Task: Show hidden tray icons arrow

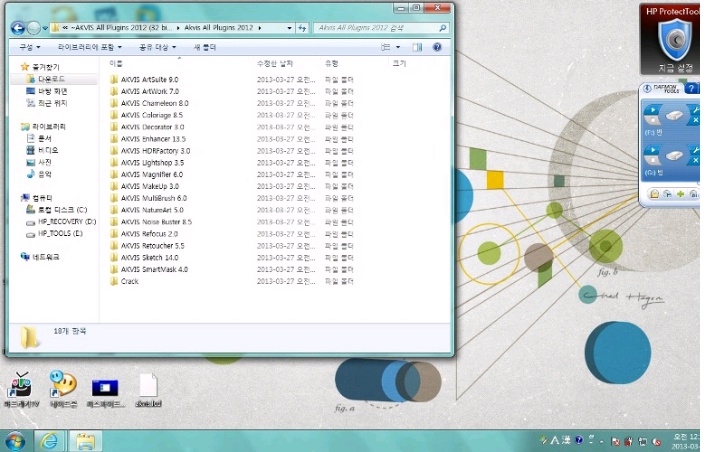Action: tap(601, 441)
